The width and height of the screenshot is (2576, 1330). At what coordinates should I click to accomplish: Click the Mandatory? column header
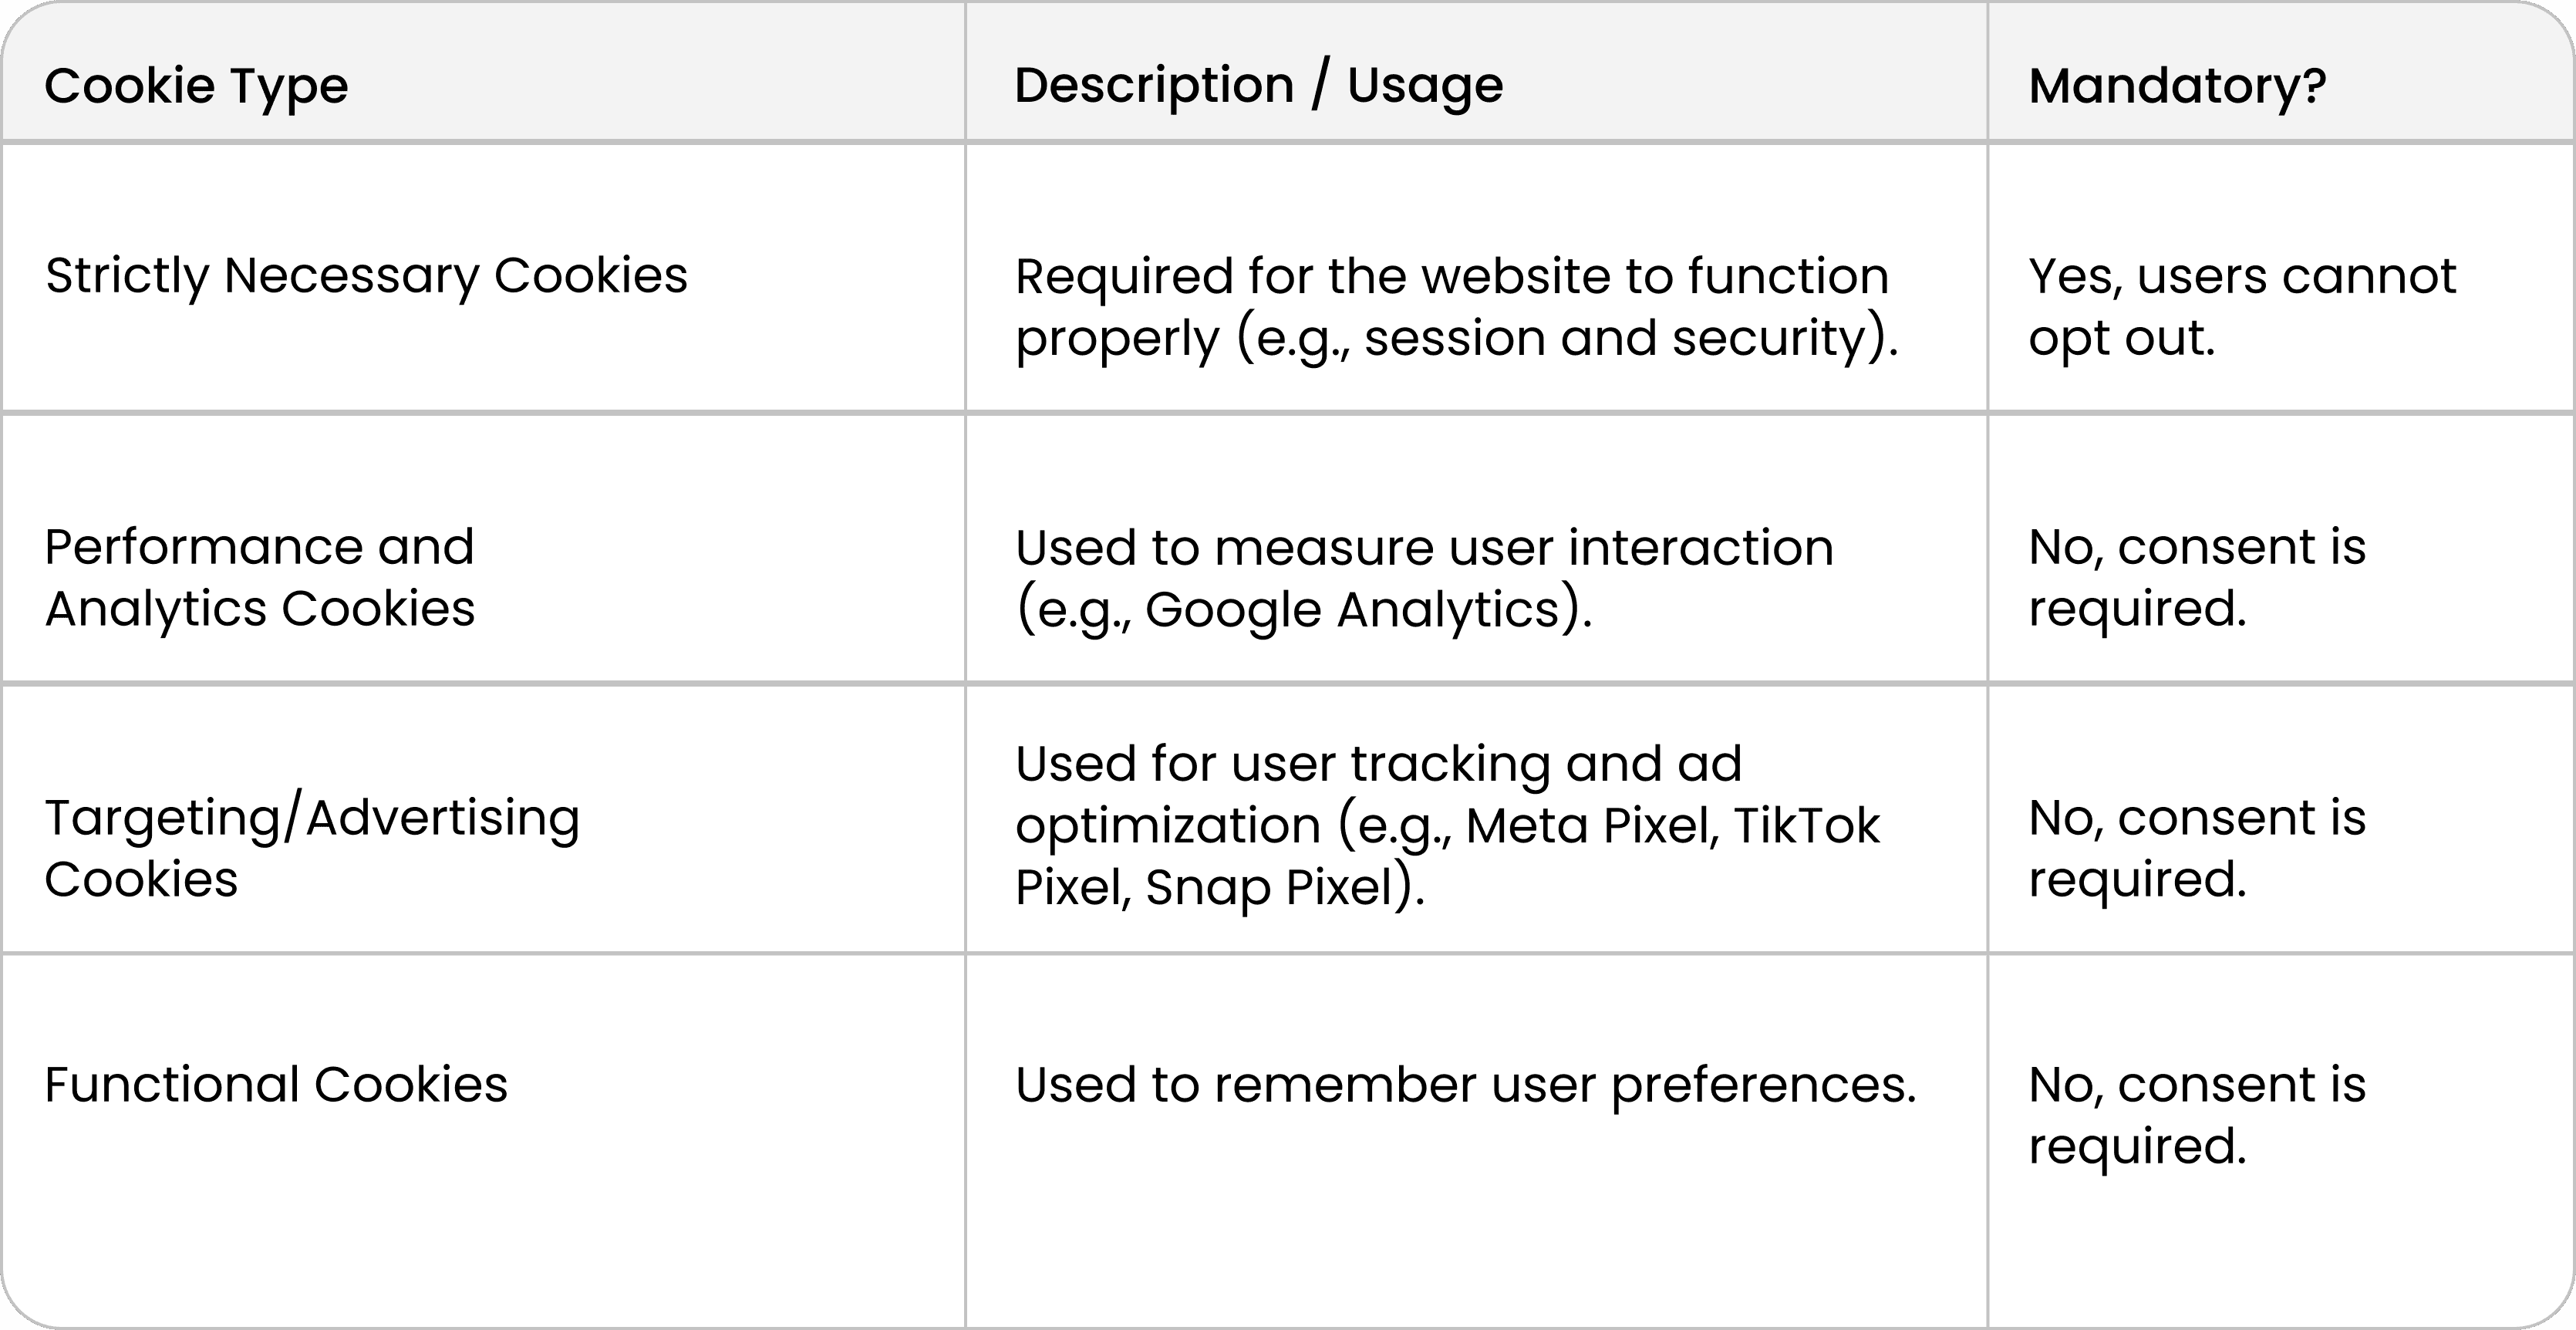tap(2177, 85)
